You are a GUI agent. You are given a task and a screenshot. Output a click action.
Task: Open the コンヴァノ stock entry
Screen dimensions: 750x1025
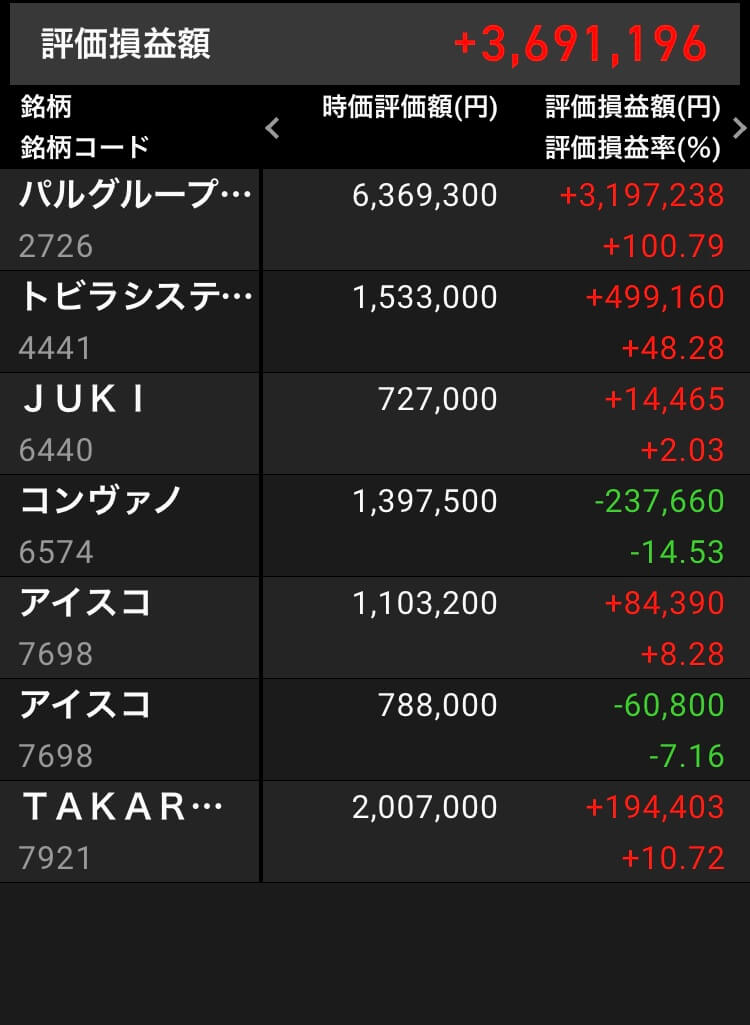click(x=375, y=526)
